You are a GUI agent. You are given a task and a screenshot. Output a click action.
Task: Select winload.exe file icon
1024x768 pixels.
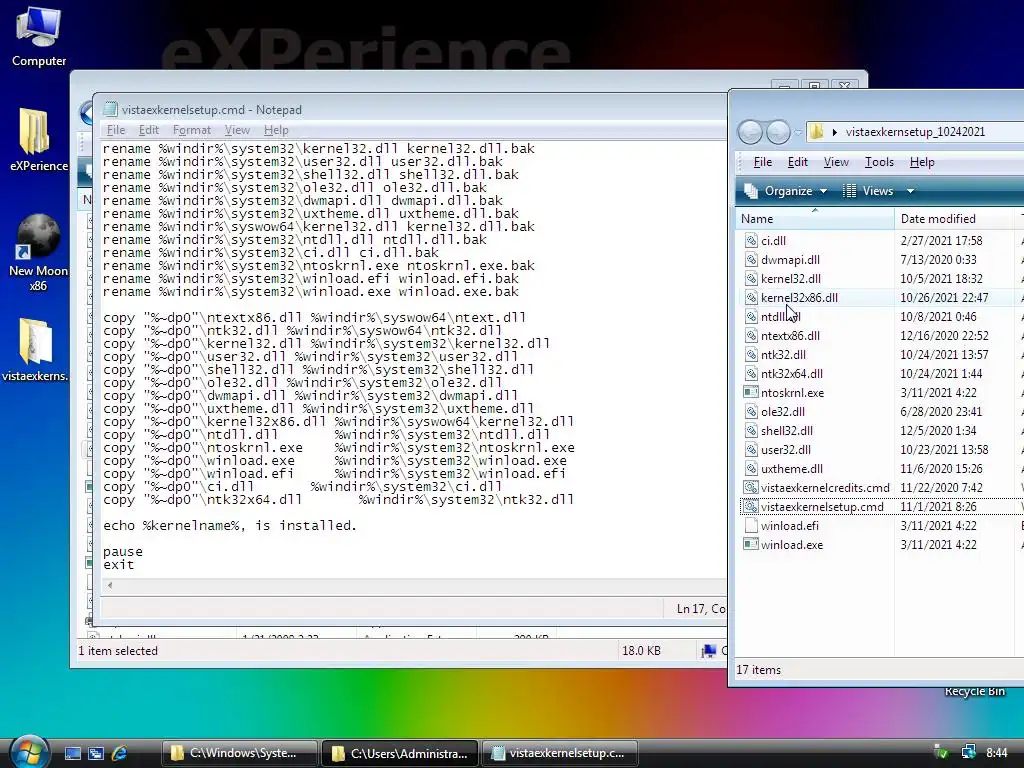[x=751, y=545]
